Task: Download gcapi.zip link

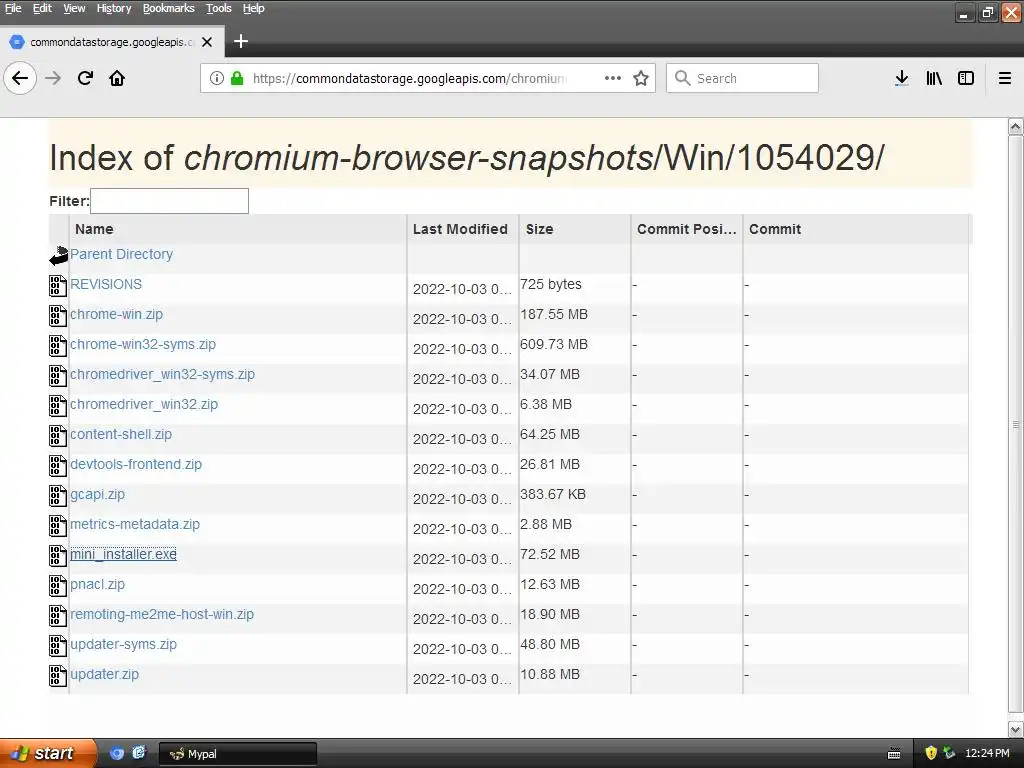Action: [x=97, y=494]
